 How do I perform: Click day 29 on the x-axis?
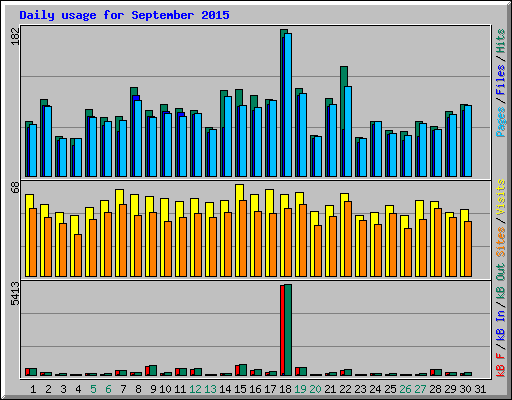(450, 389)
